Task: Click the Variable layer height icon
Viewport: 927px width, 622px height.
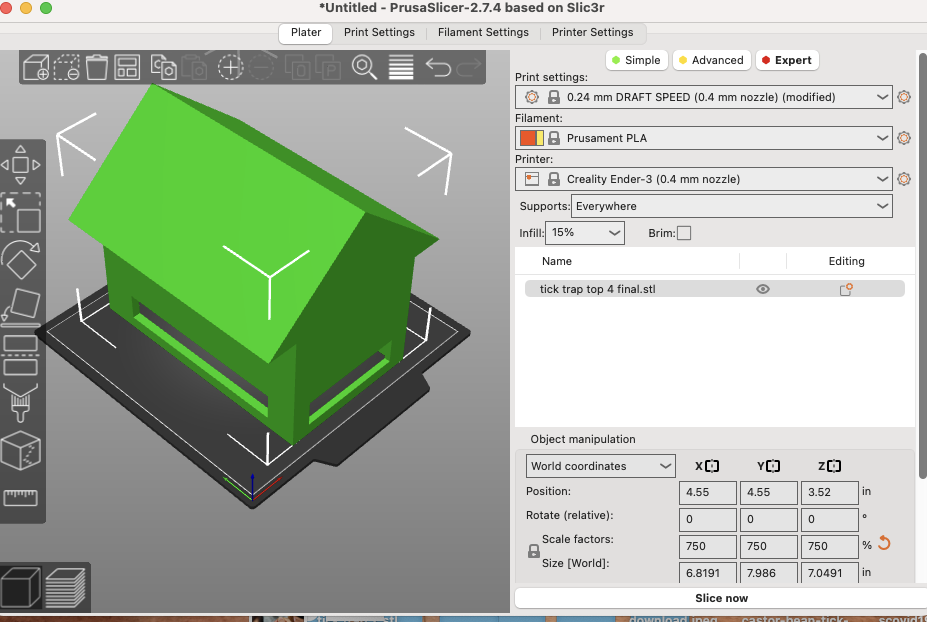Action: (401, 67)
